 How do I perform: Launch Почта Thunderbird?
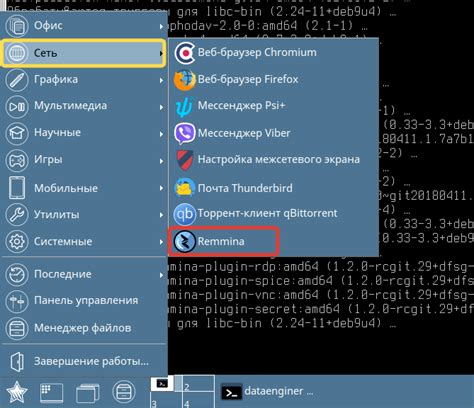[274, 187]
